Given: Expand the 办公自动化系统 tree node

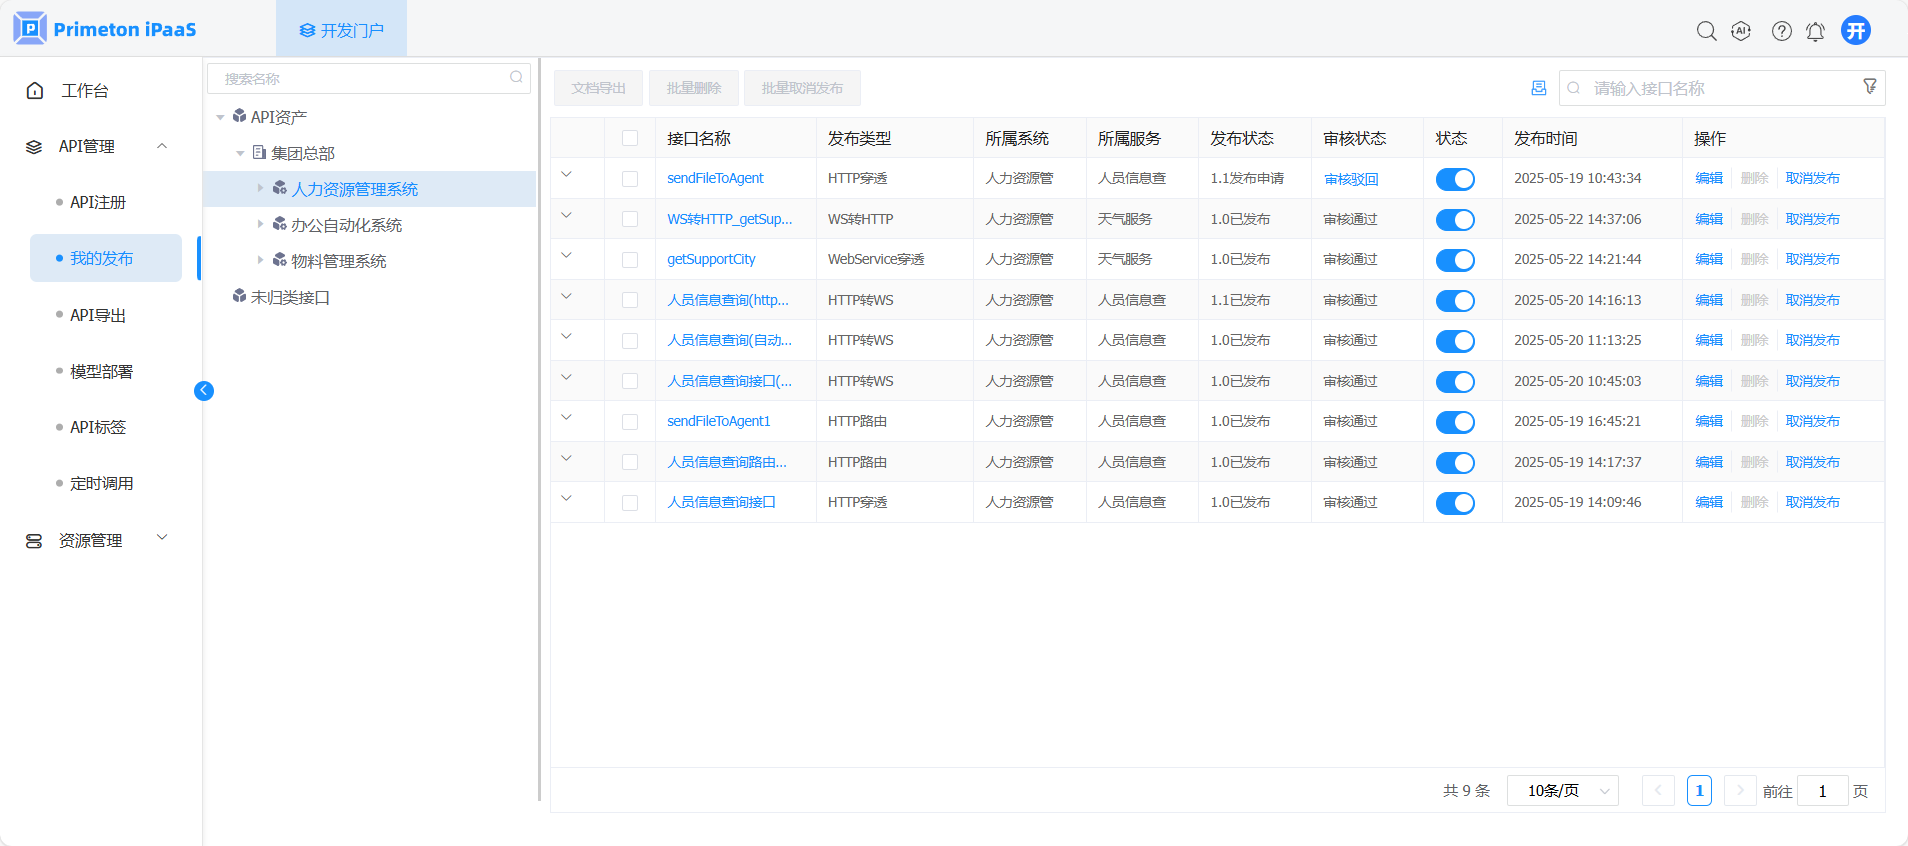Looking at the screenshot, I should (260, 225).
